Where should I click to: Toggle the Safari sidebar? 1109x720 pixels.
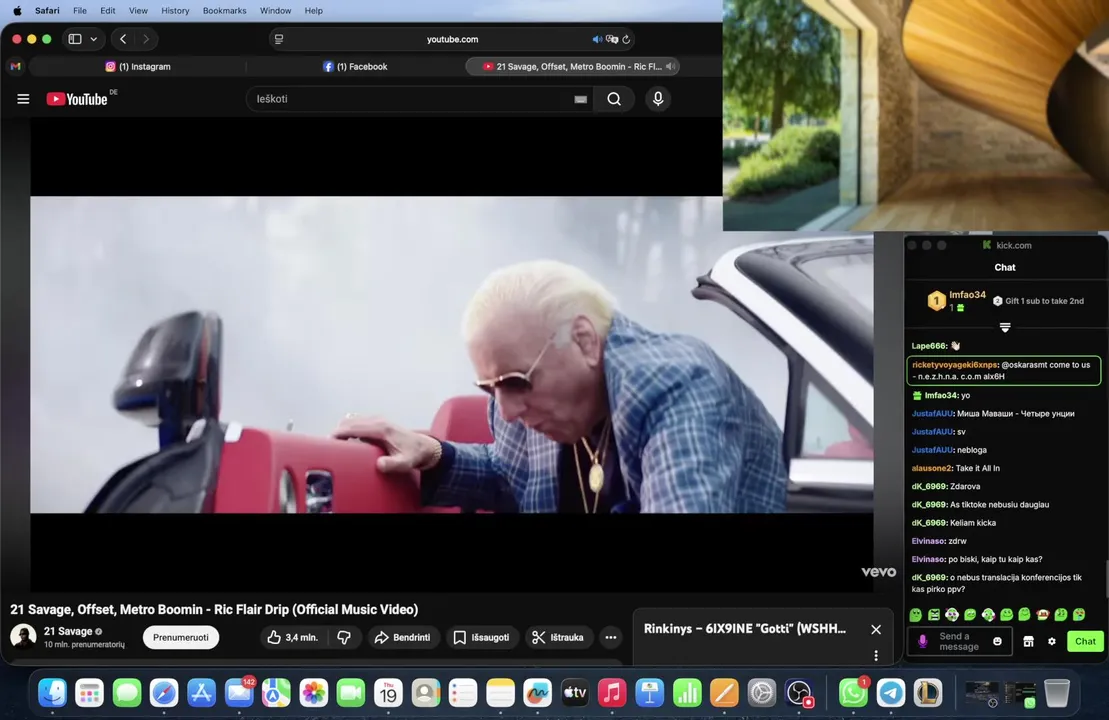click(x=75, y=39)
